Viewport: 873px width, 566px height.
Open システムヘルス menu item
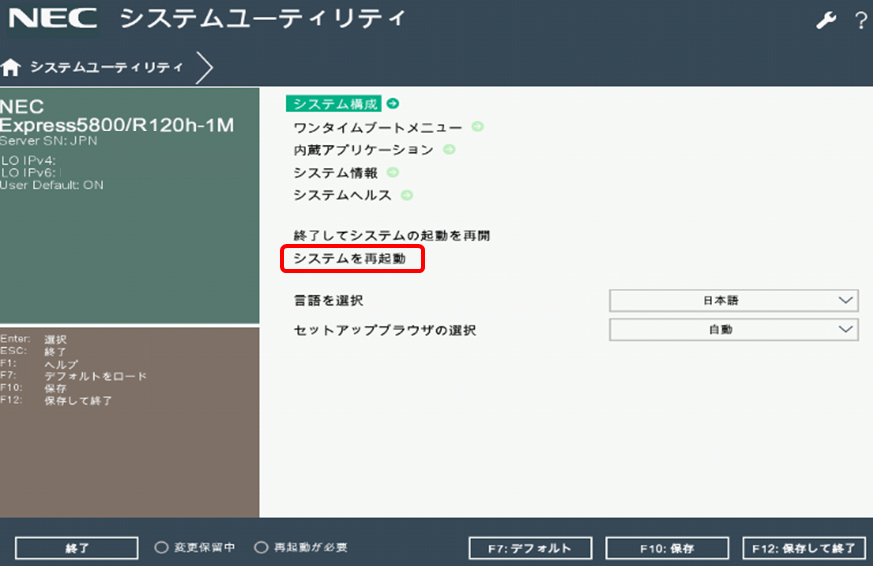(x=342, y=195)
